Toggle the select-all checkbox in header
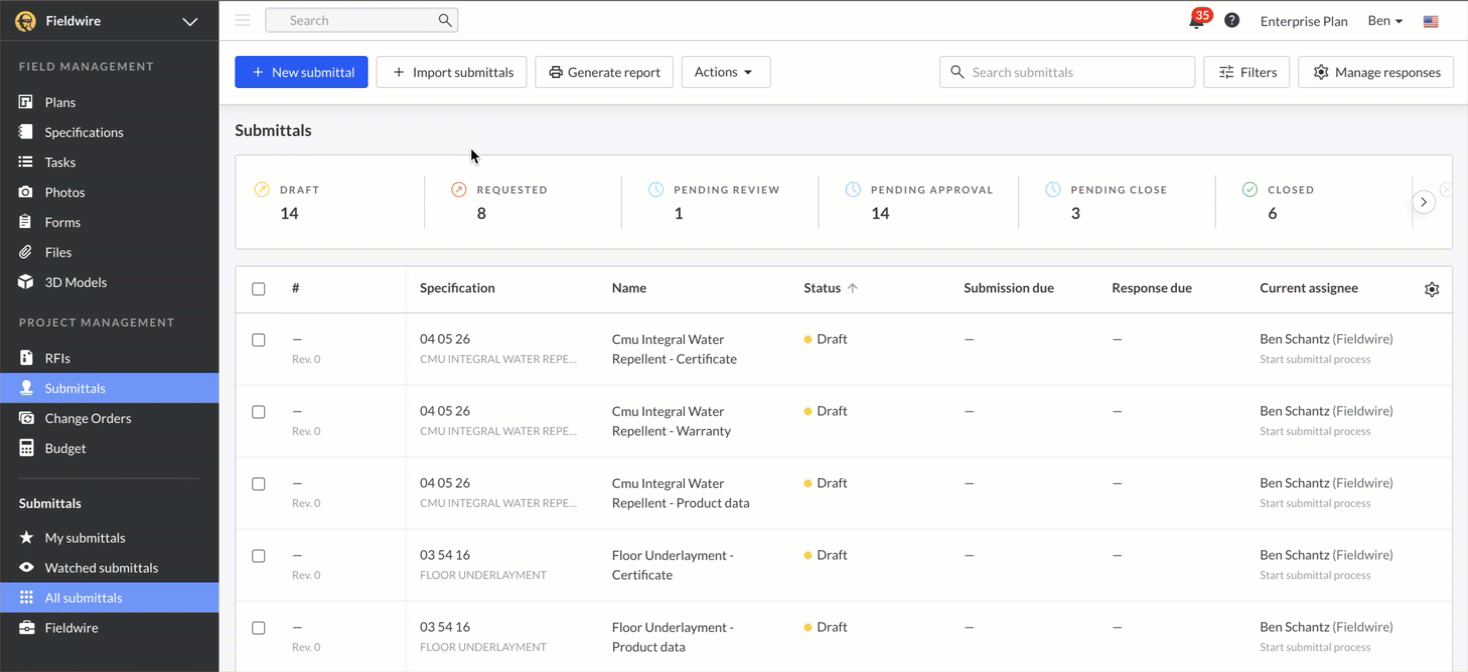This screenshot has height=672, width=1468. [x=258, y=289]
